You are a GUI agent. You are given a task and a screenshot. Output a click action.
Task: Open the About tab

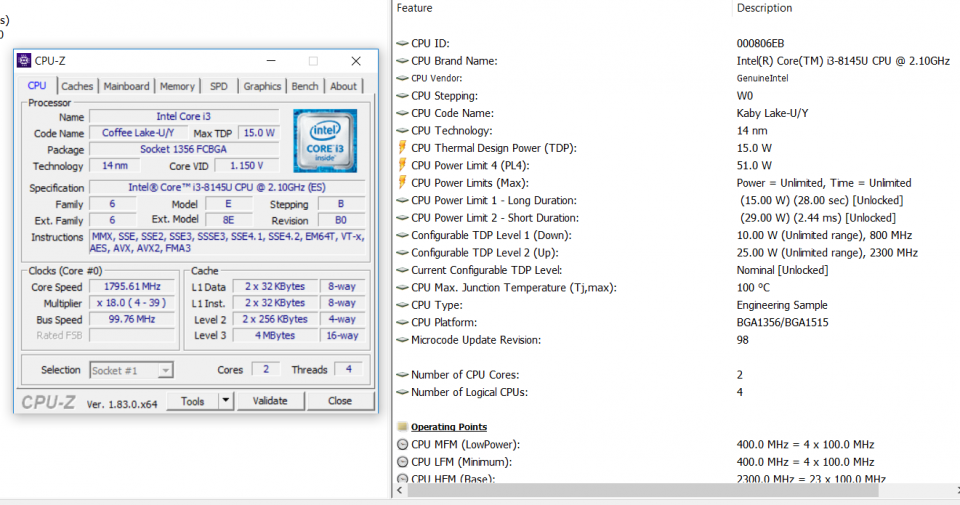(x=343, y=86)
